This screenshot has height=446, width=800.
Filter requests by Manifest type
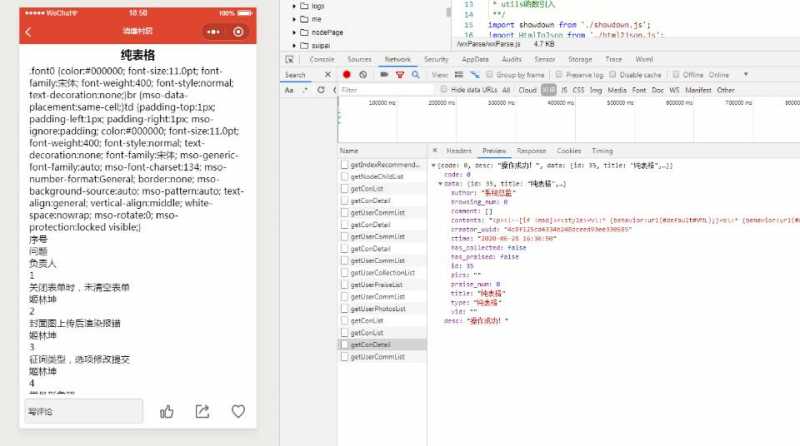click(x=698, y=90)
